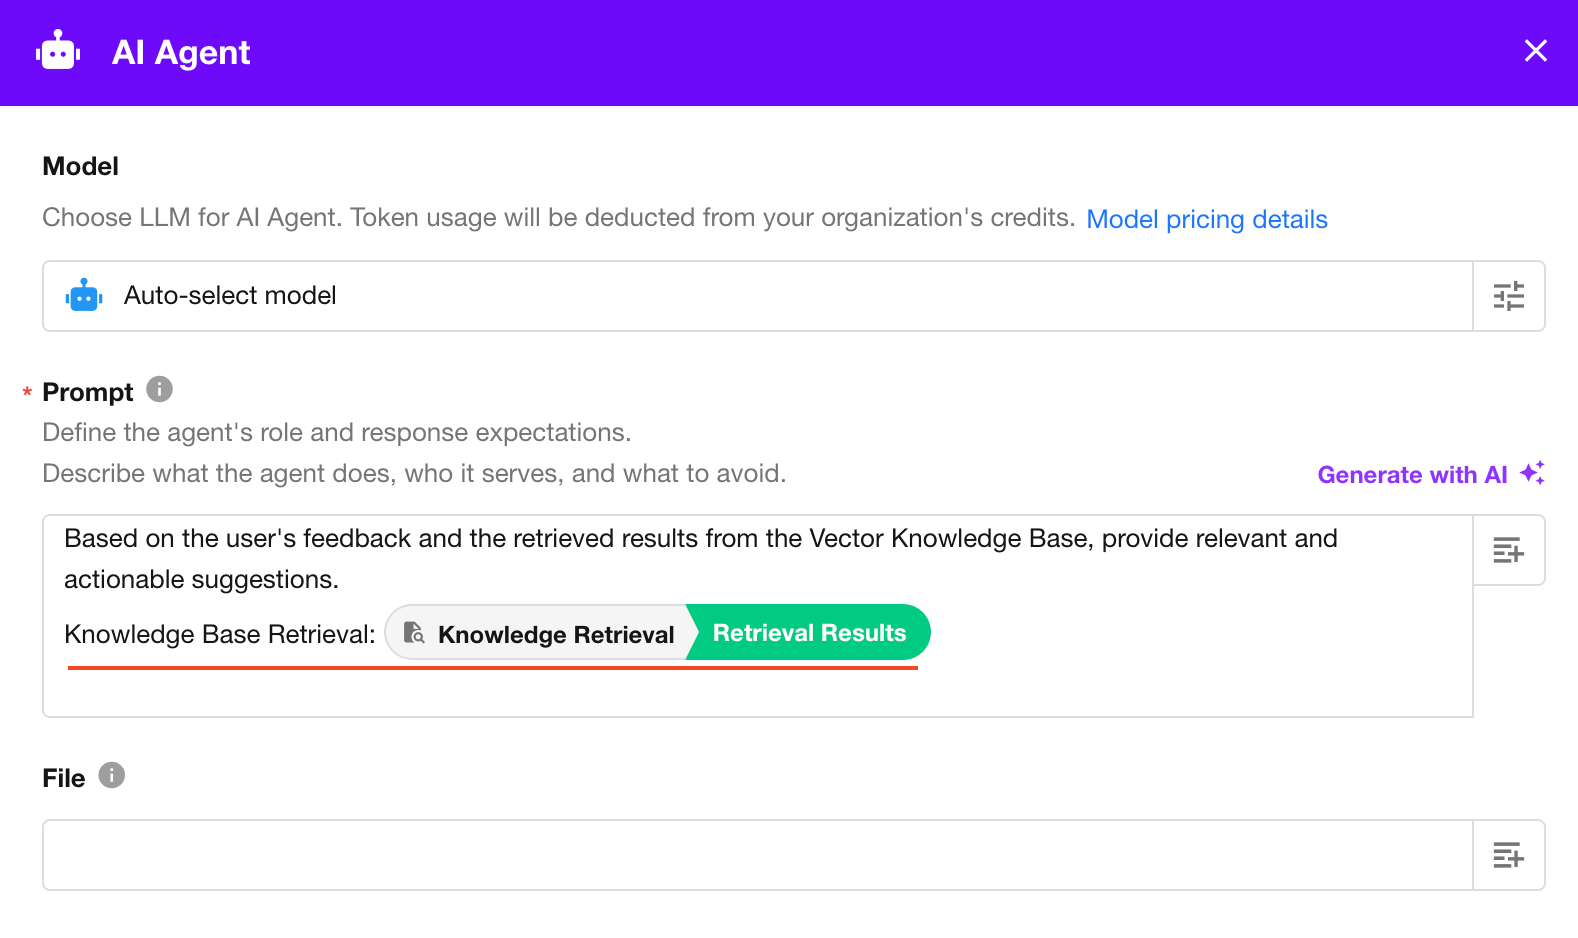Click into the prompt text starting "Based on"

[700, 539]
